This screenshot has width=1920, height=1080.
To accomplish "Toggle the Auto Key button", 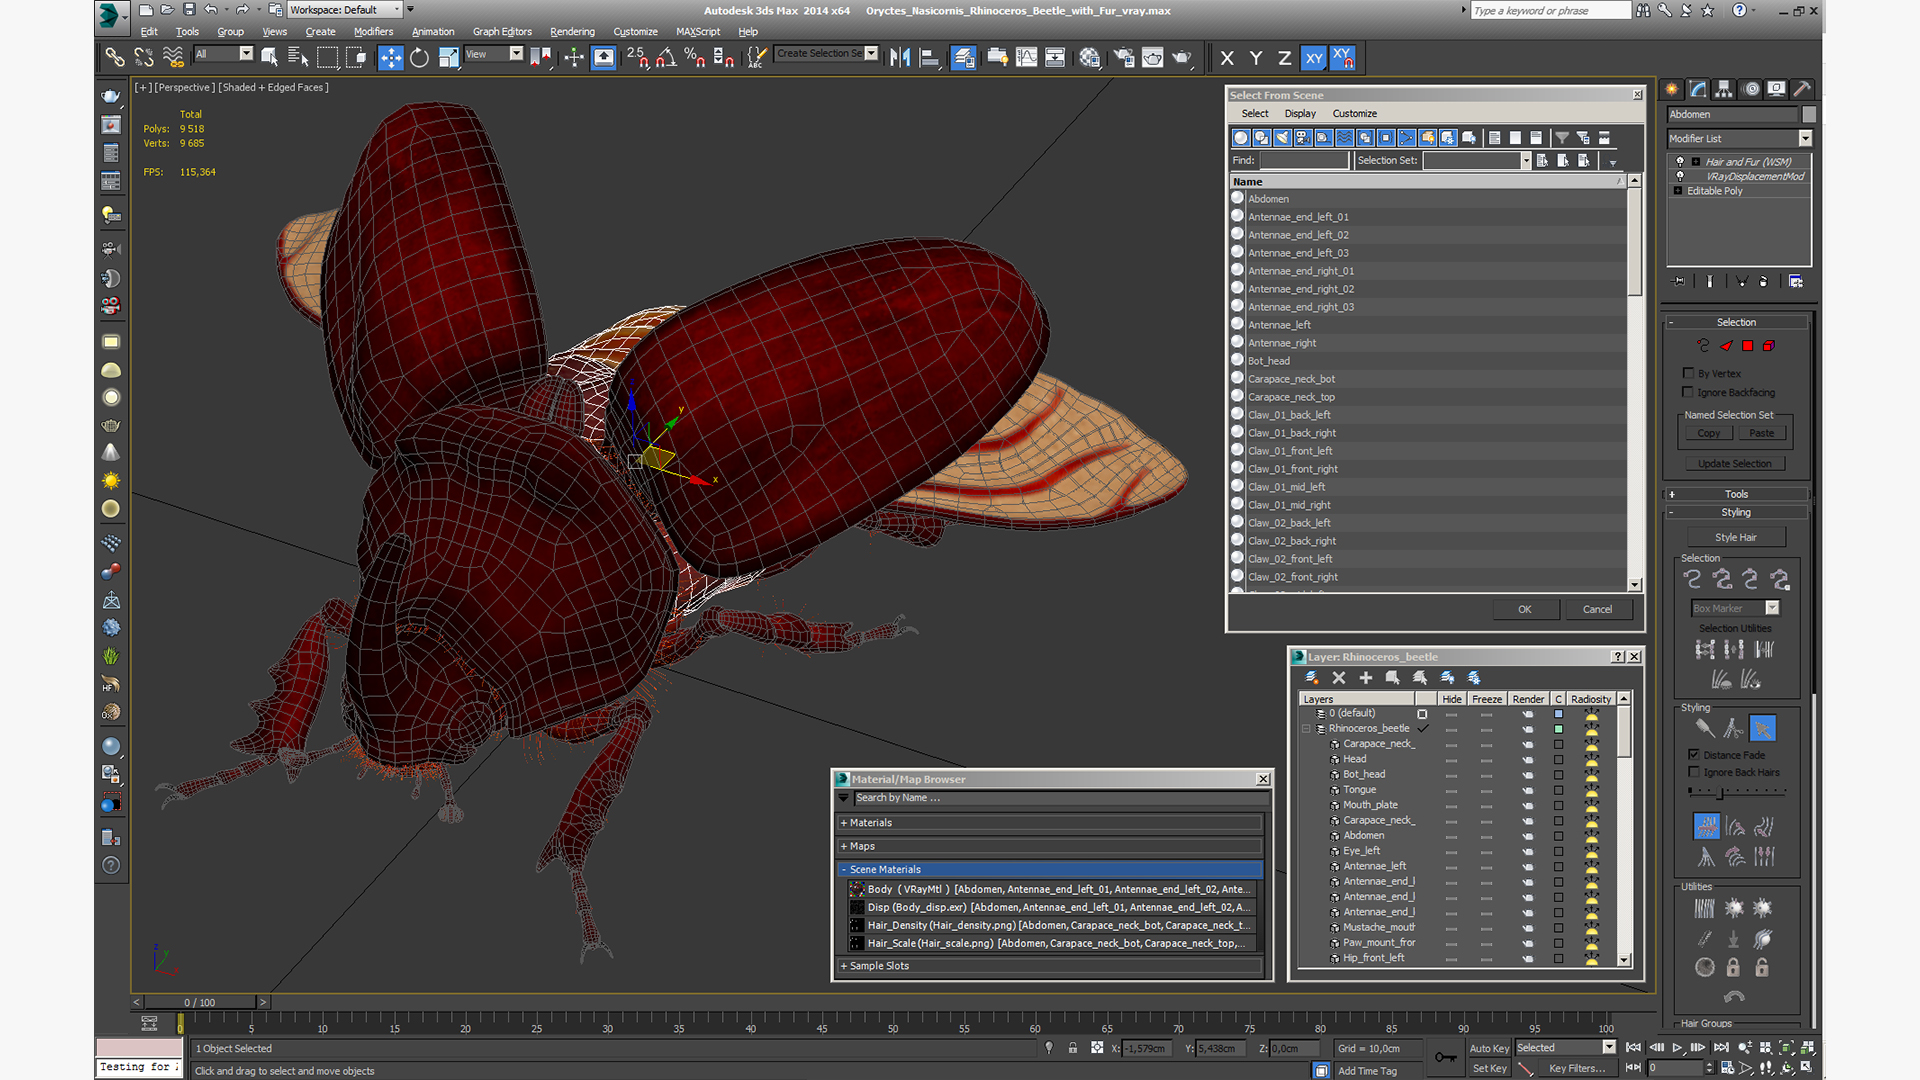I will coord(1488,1048).
